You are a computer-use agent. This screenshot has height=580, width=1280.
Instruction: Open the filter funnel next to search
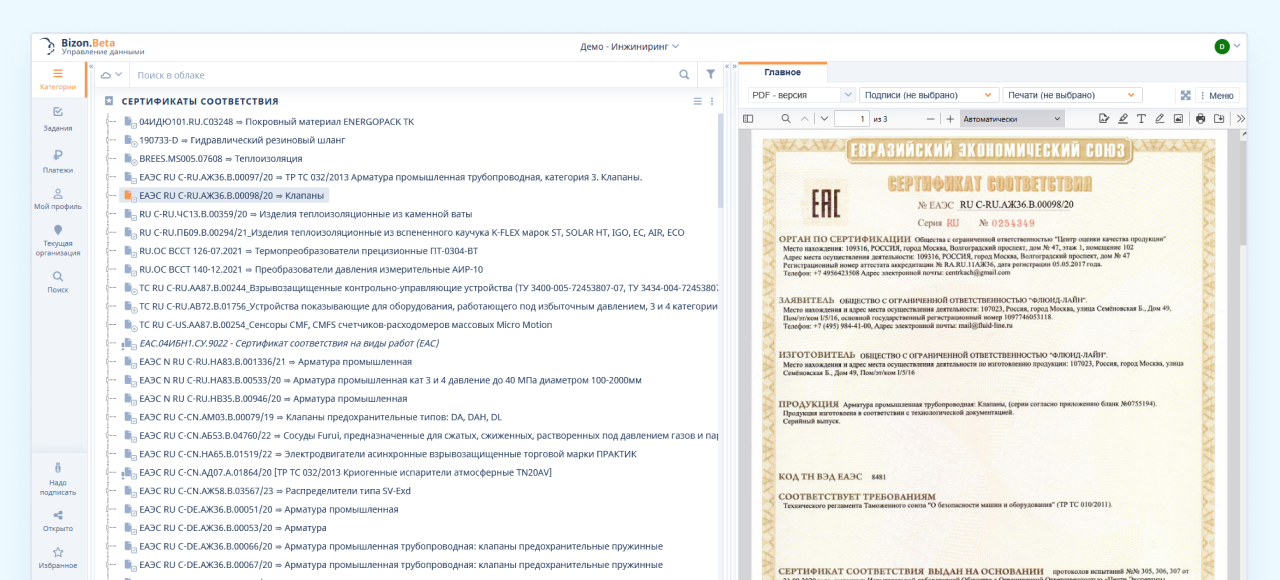pos(710,75)
